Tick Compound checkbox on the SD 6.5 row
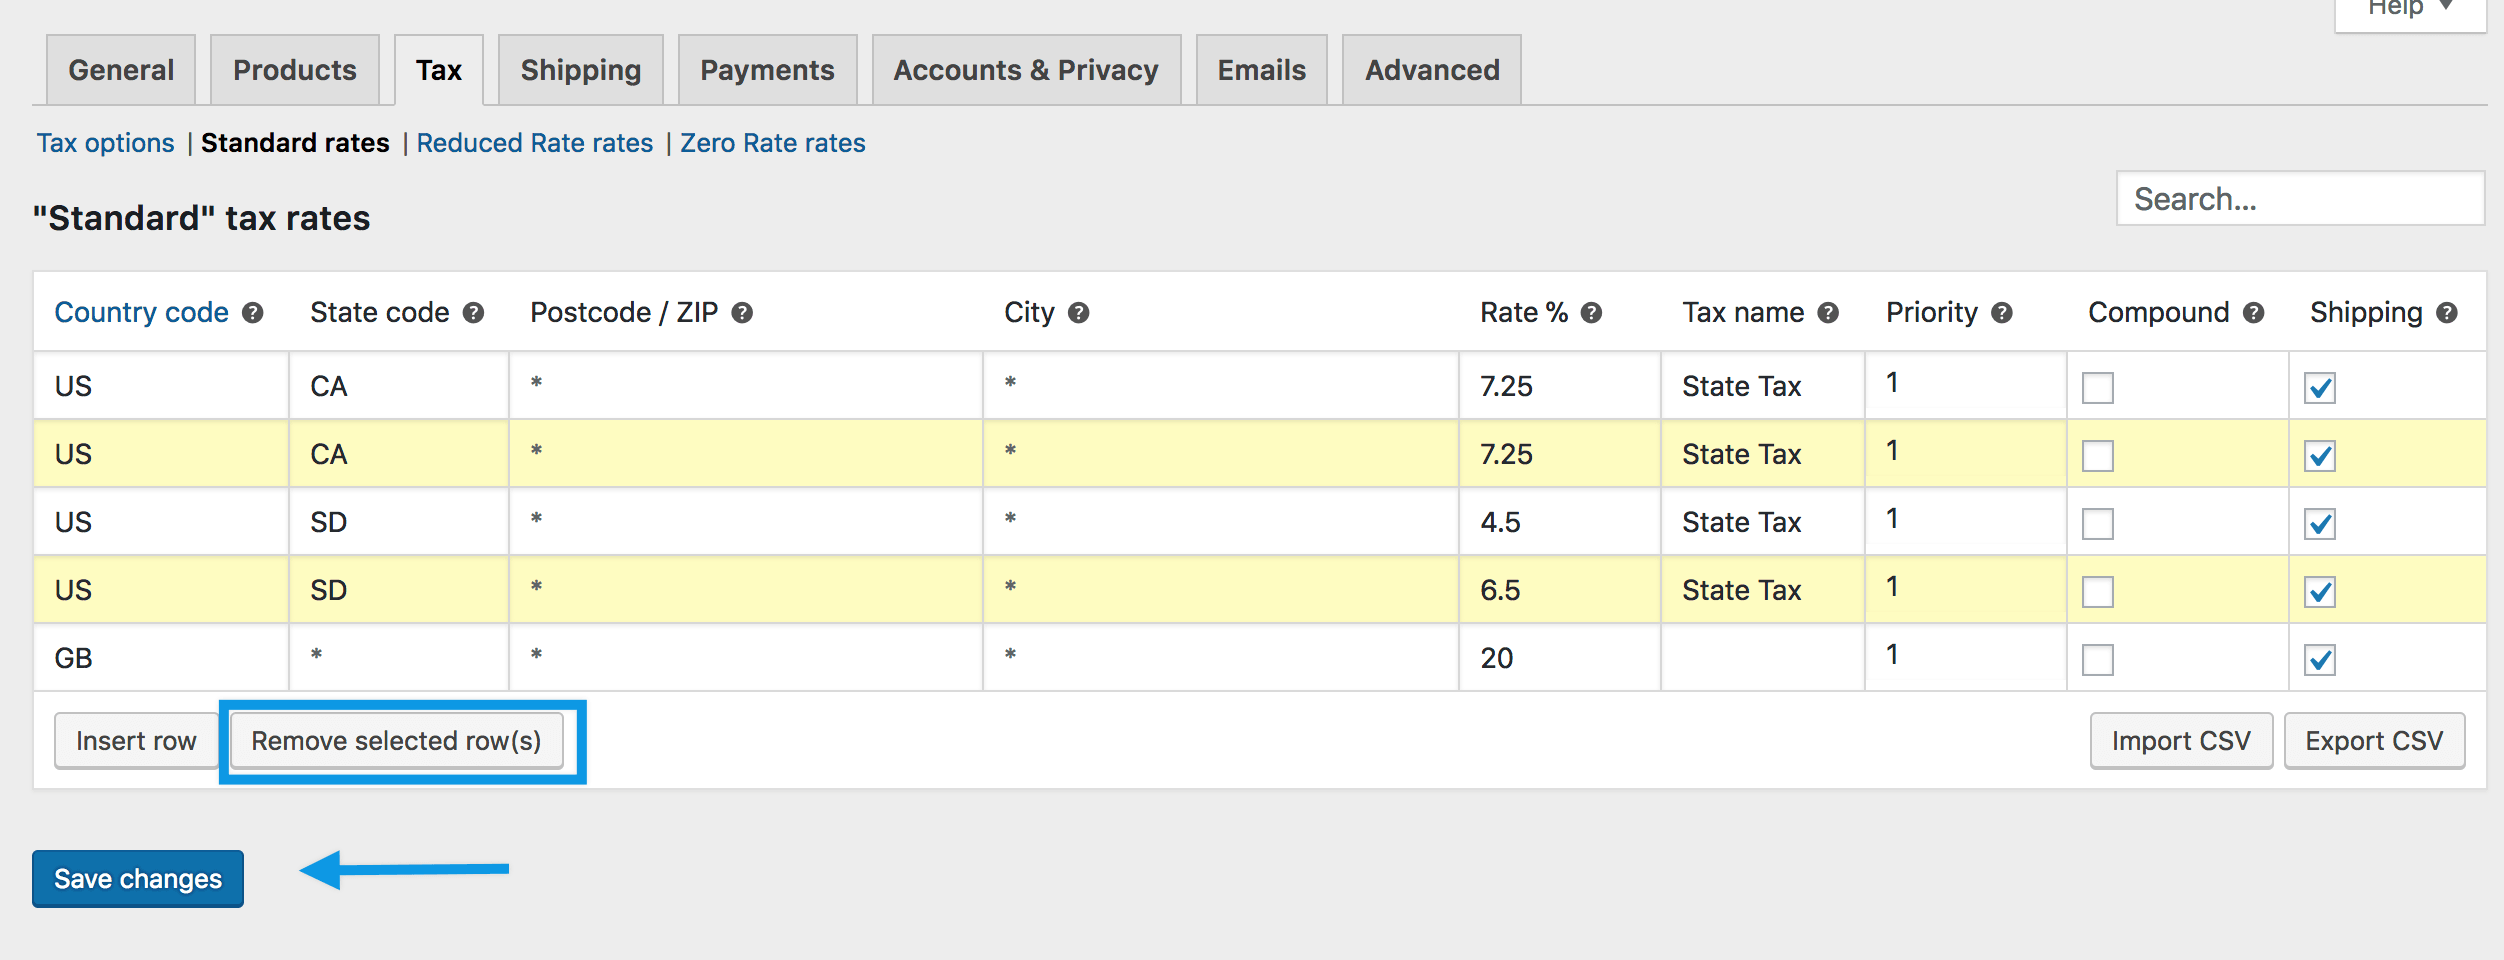This screenshot has width=2504, height=960. coord(2097,592)
